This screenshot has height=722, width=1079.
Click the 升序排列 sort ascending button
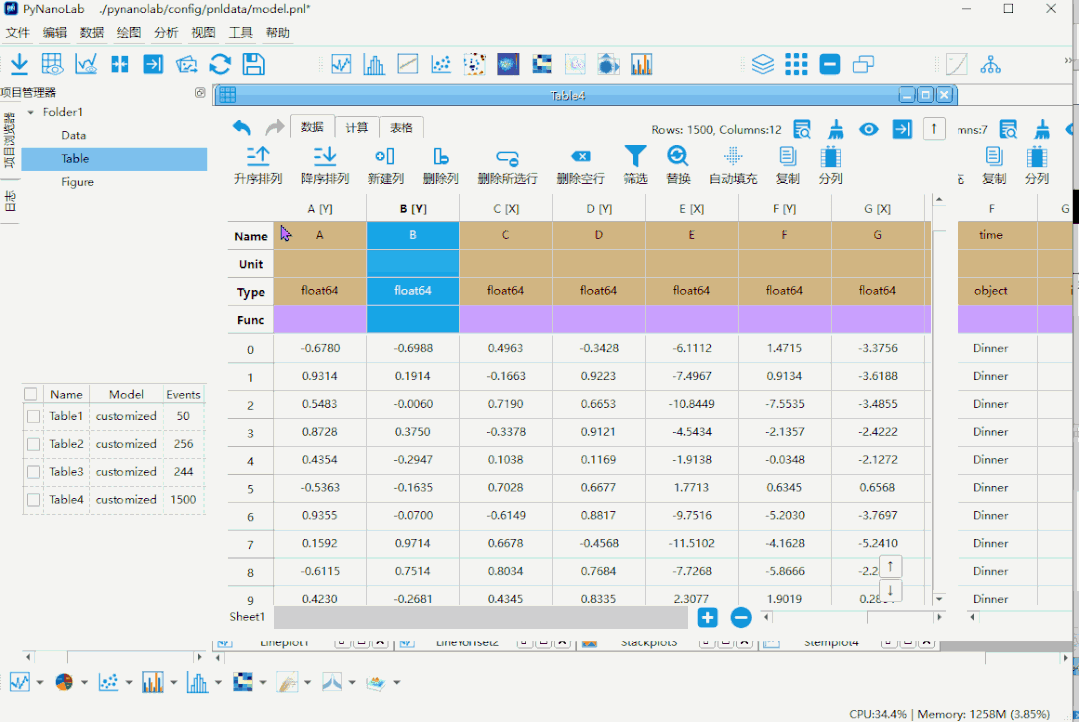click(x=258, y=165)
